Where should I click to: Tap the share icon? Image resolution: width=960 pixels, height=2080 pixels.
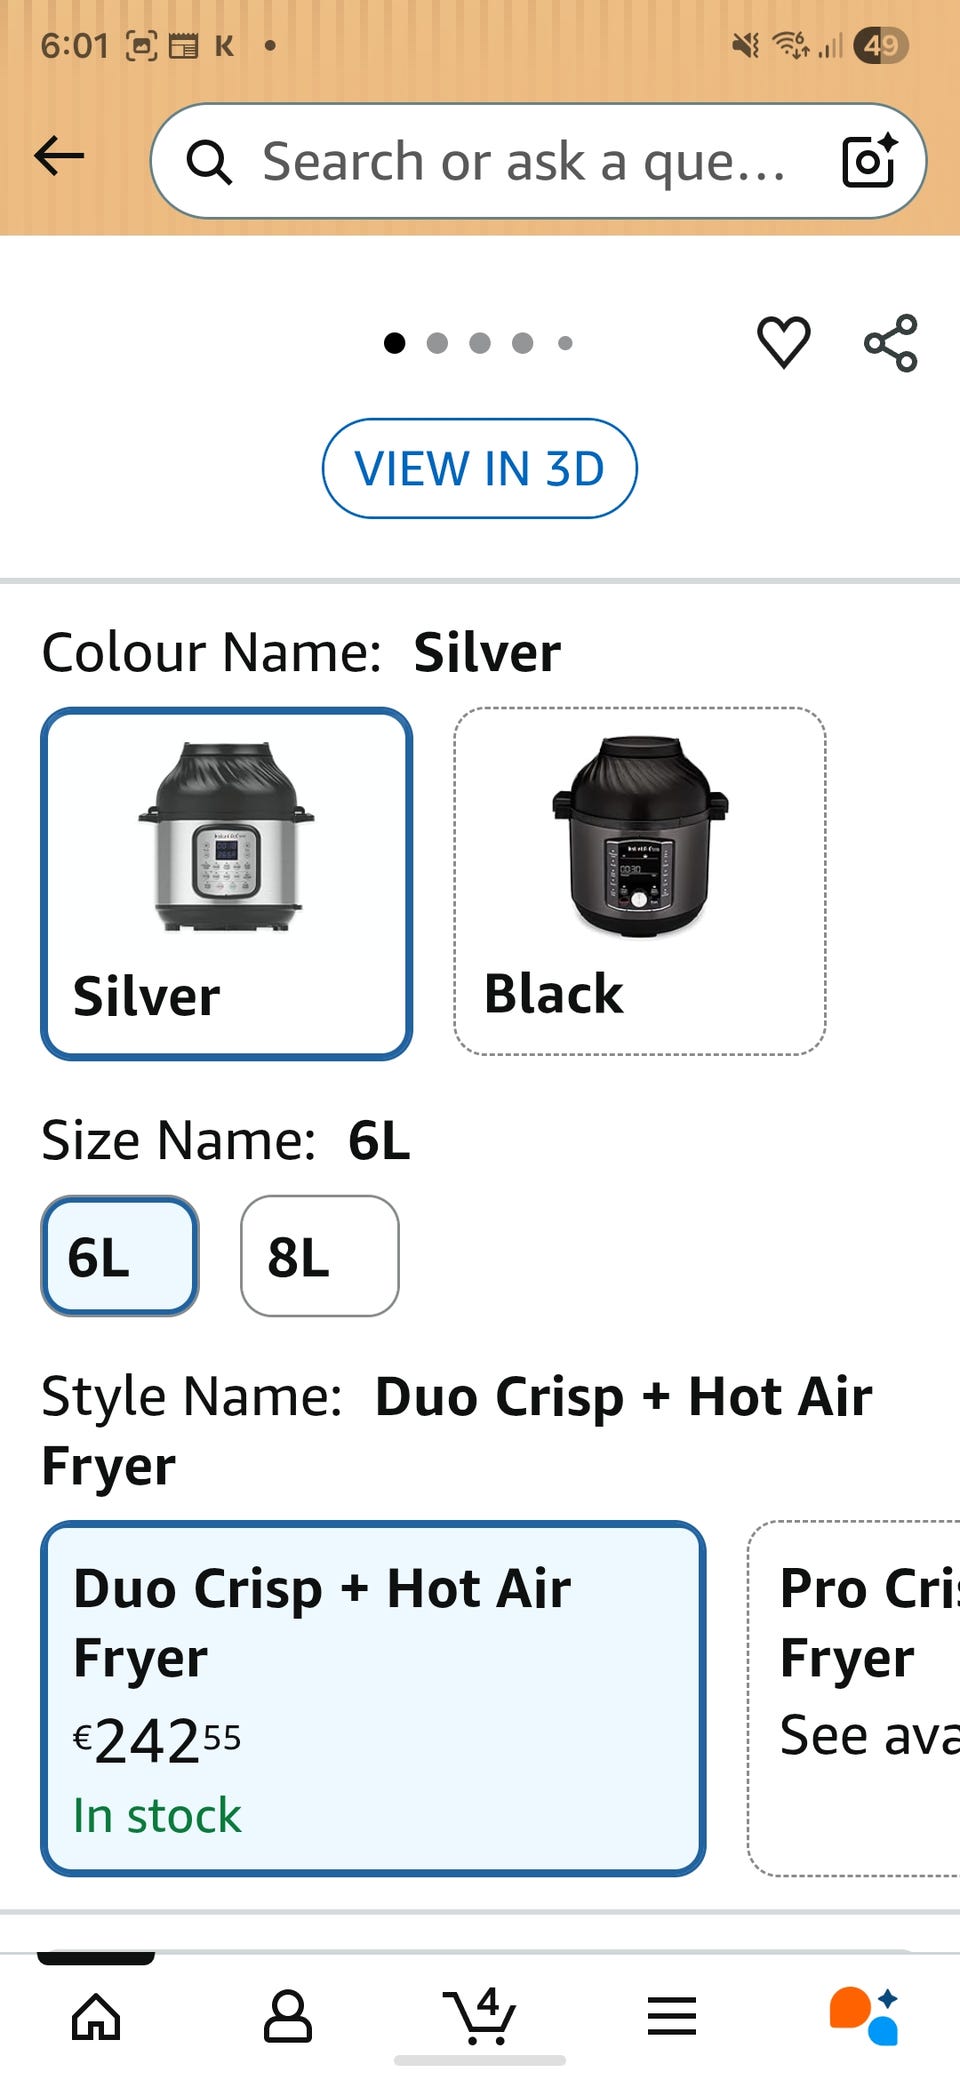click(x=890, y=343)
